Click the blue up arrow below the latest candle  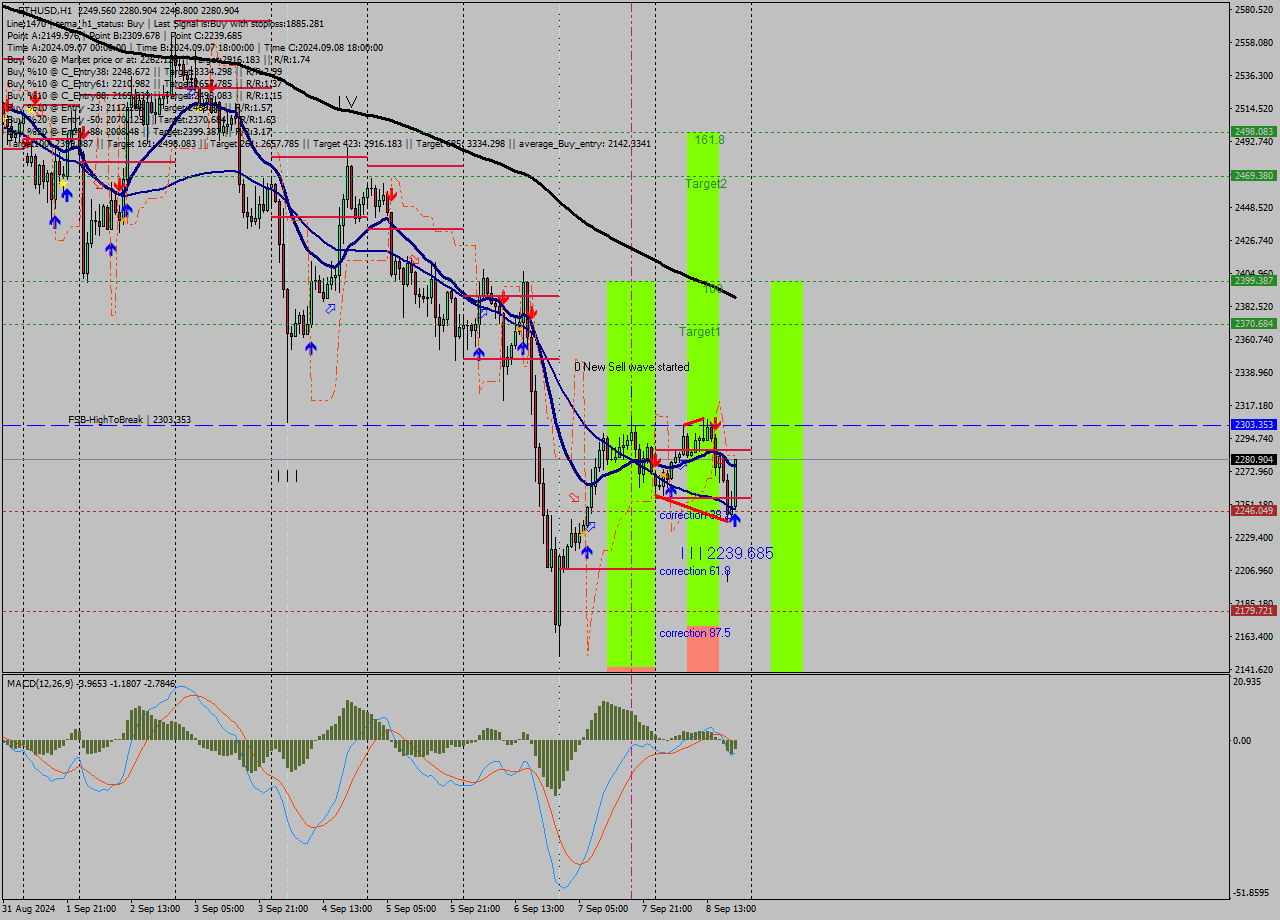pos(735,519)
